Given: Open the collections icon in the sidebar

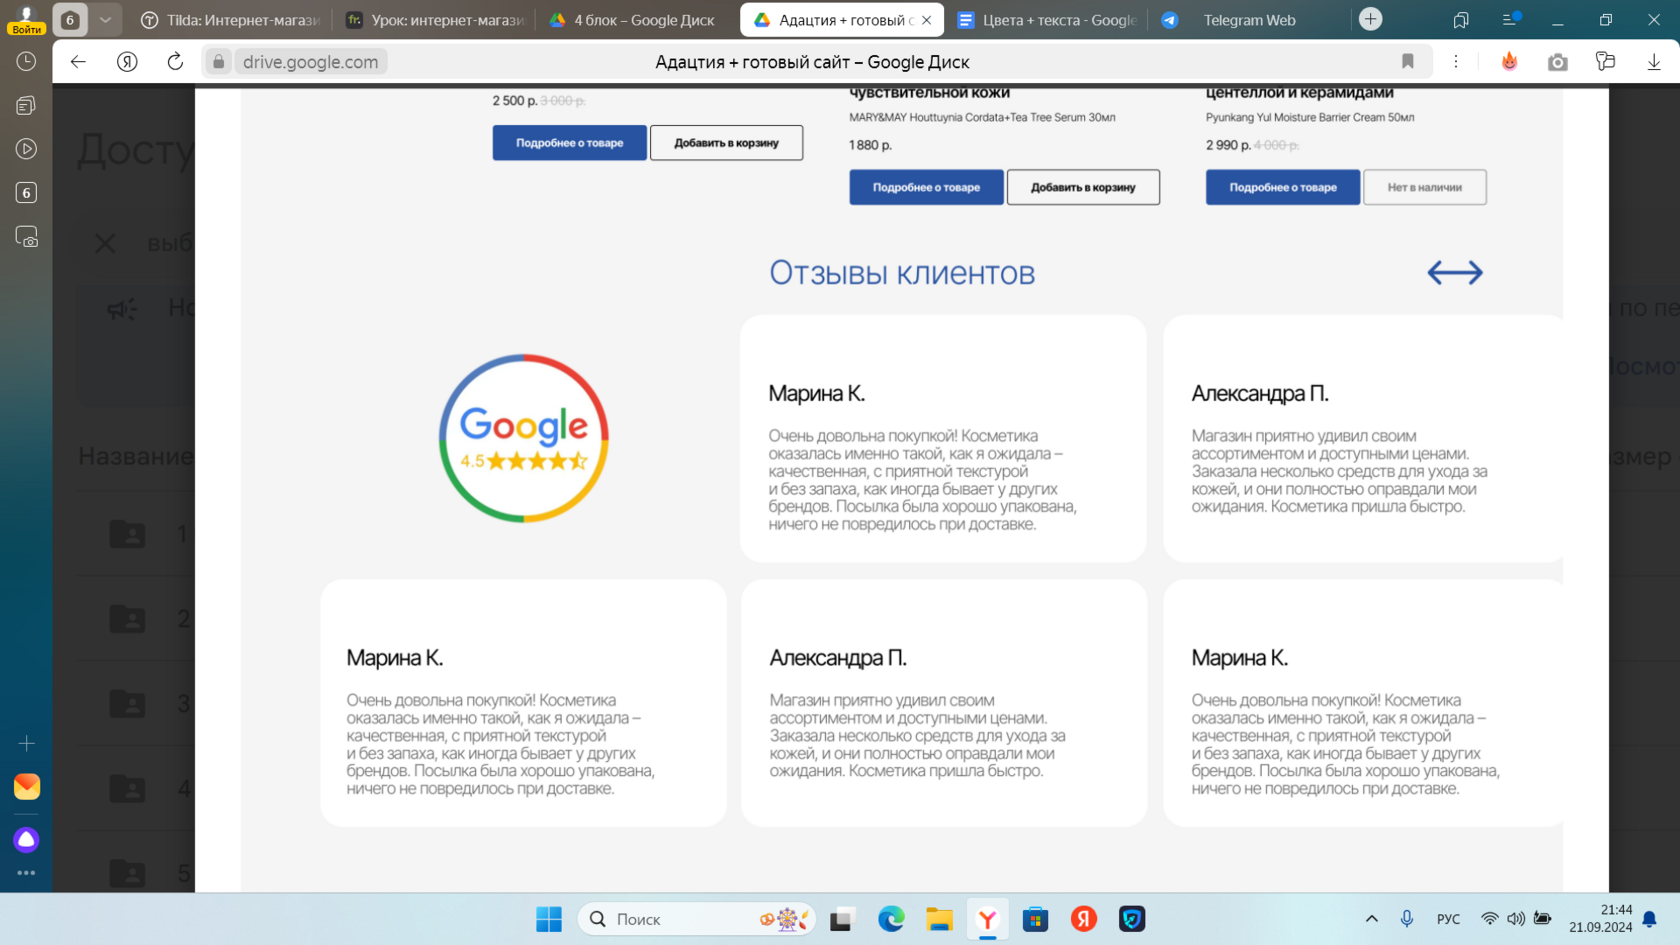Looking at the screenshot, I should [26, 105].
